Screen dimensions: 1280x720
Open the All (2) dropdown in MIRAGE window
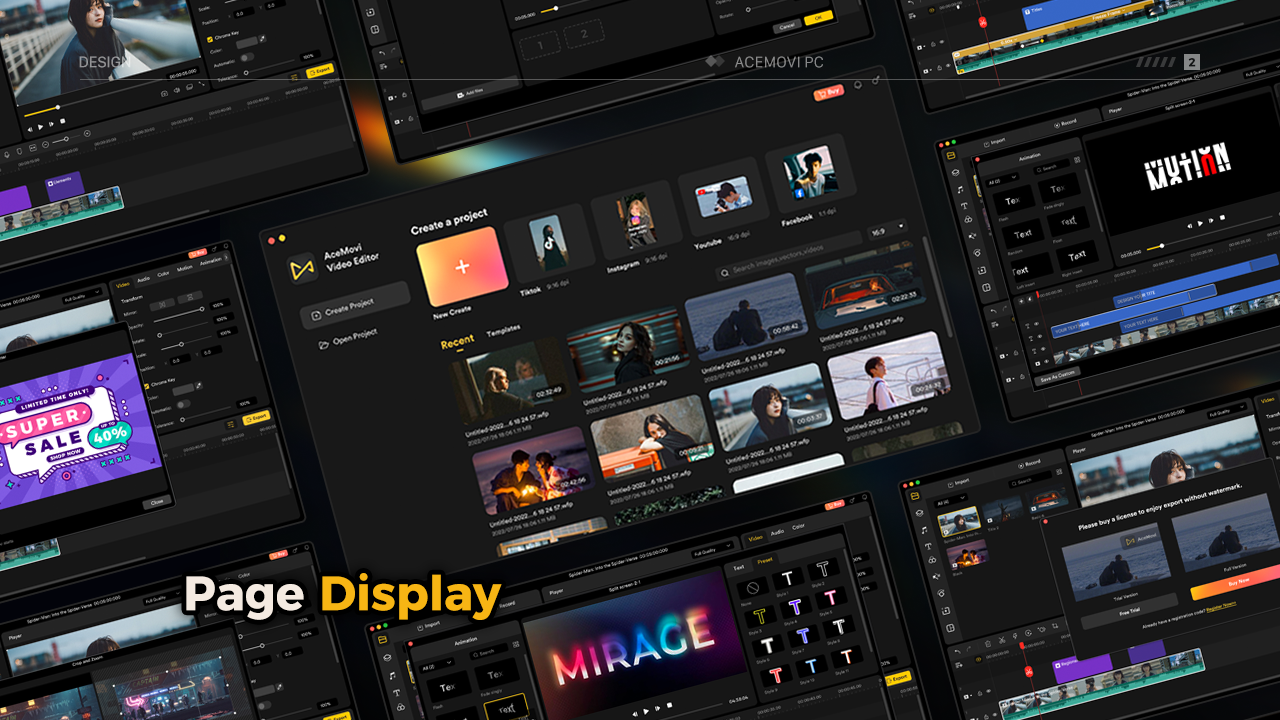click(437, 666)
